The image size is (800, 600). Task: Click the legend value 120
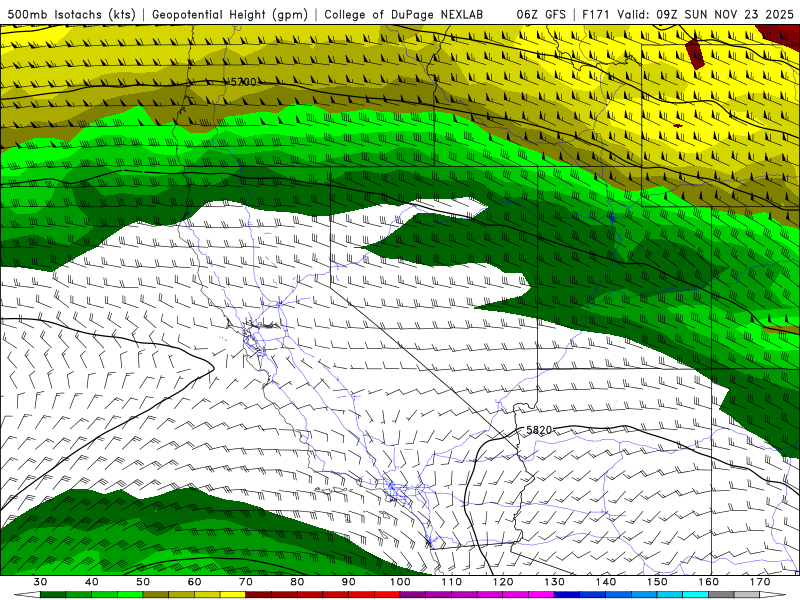coord(503,582)
